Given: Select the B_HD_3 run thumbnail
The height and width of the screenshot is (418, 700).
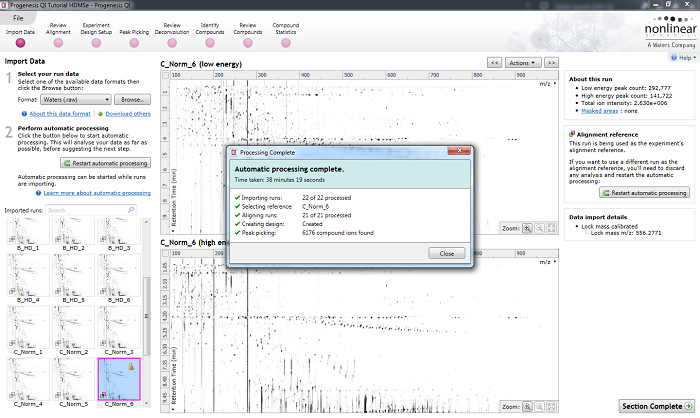Looking at the screenshot, I should click(119, 231).
